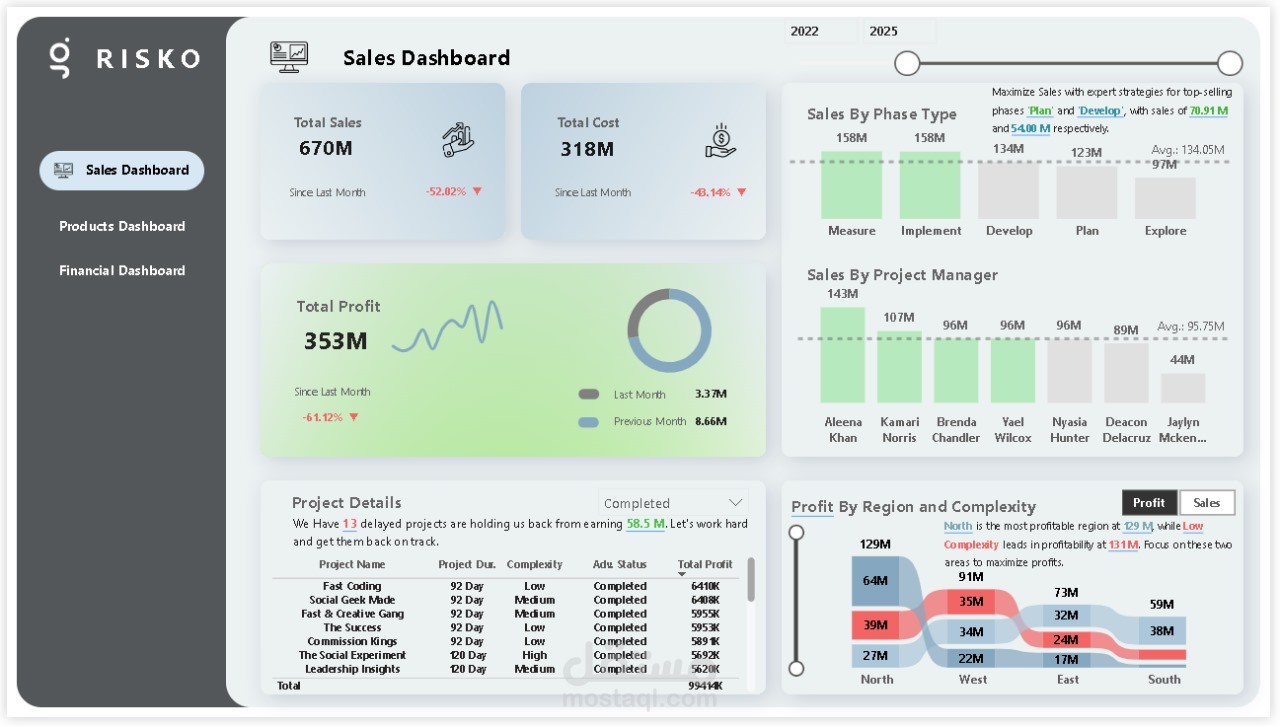1280x727 pixels.
Task: Click the Total Profit donut chart
Action: (669, 331)
